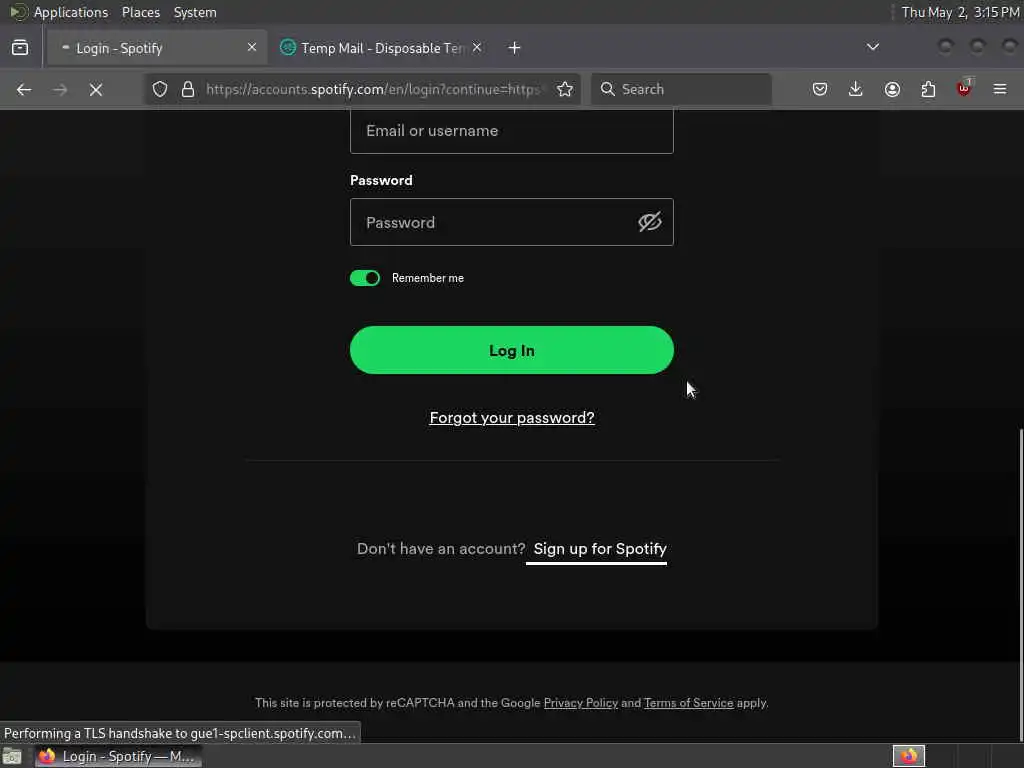Toggle password visibility eye icon
Image resolution: width=1024 pixels, height=768 pixels.
coord(650,222)
